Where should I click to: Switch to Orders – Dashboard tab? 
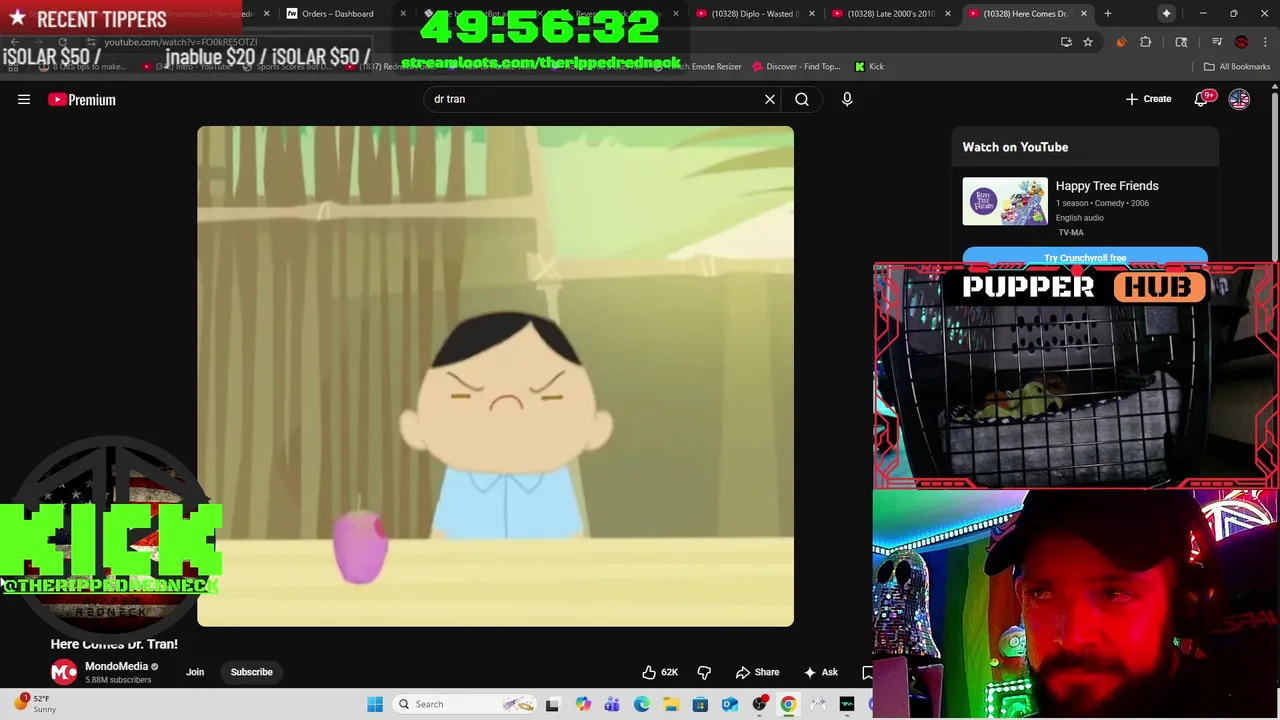[337, 14]
